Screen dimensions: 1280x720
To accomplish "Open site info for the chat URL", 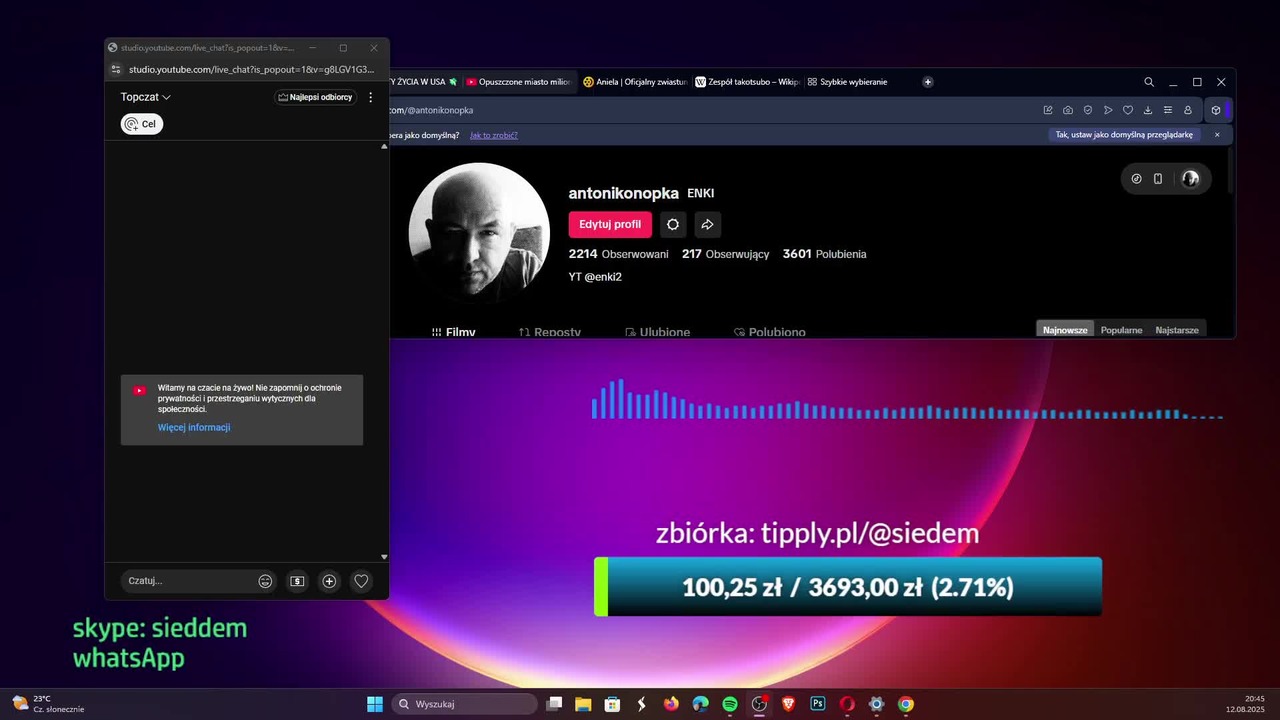I will [116, 69].
